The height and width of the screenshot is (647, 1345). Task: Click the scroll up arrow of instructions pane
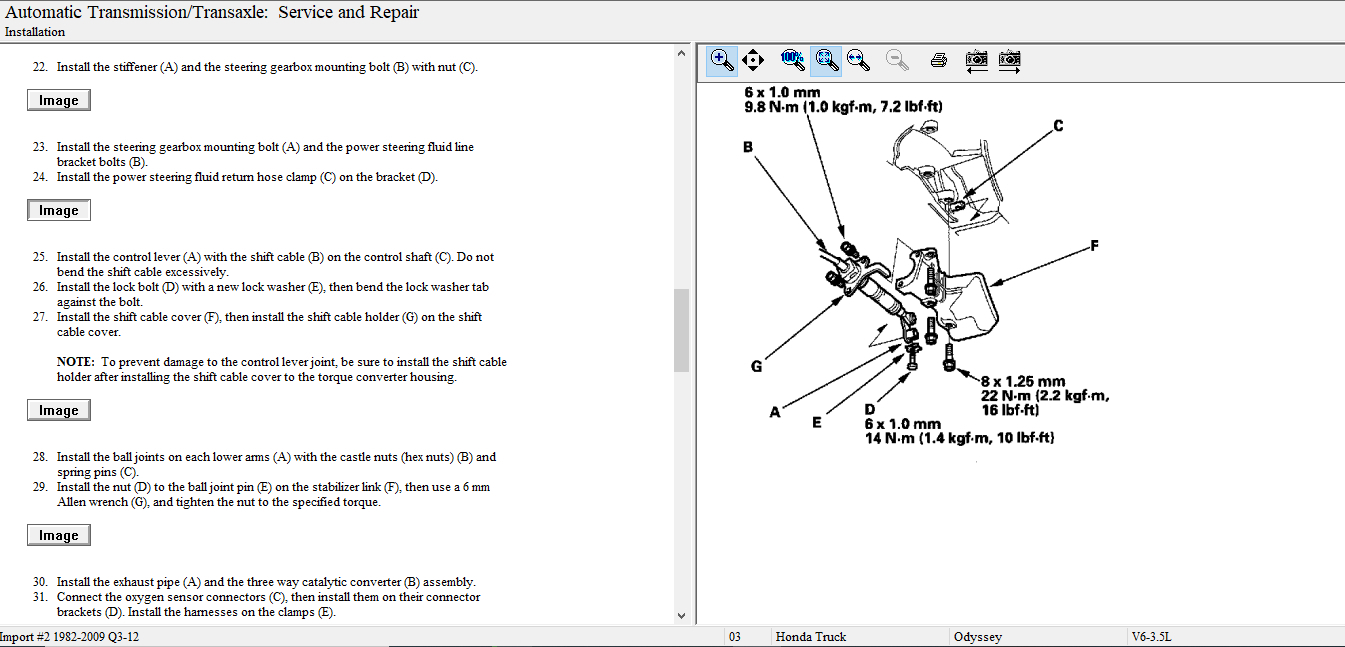click(x=682, y=53)
